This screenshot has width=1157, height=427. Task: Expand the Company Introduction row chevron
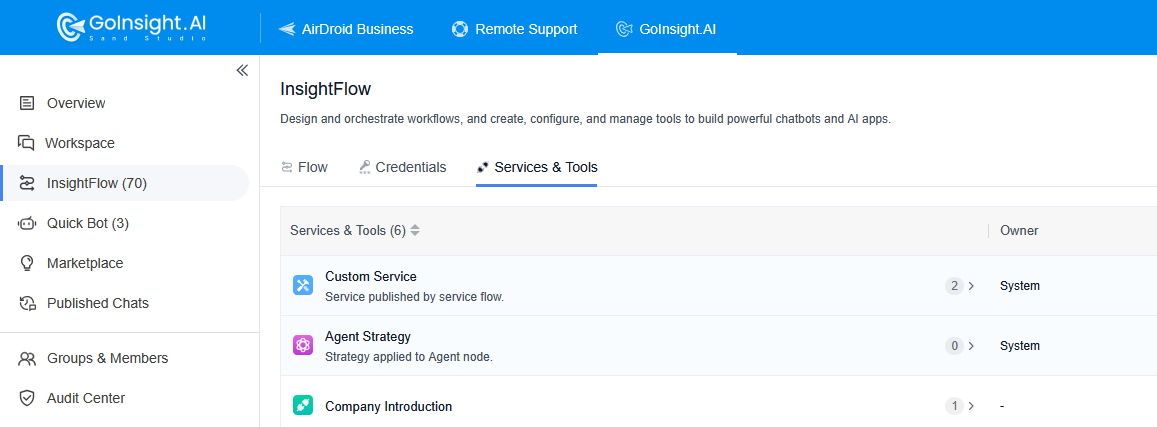pyautogui.click(x=971, y=406)
